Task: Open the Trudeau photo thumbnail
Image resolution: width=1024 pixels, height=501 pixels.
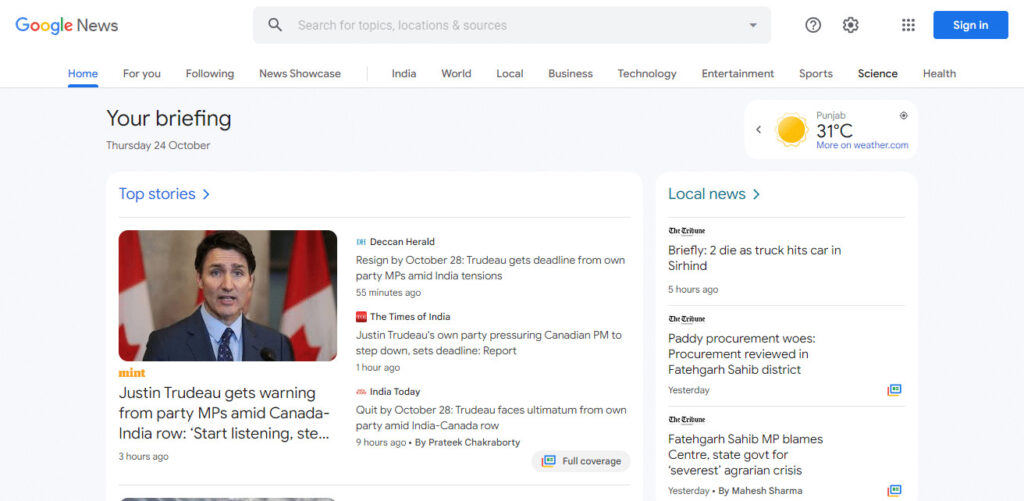Action: click(228, 295)
